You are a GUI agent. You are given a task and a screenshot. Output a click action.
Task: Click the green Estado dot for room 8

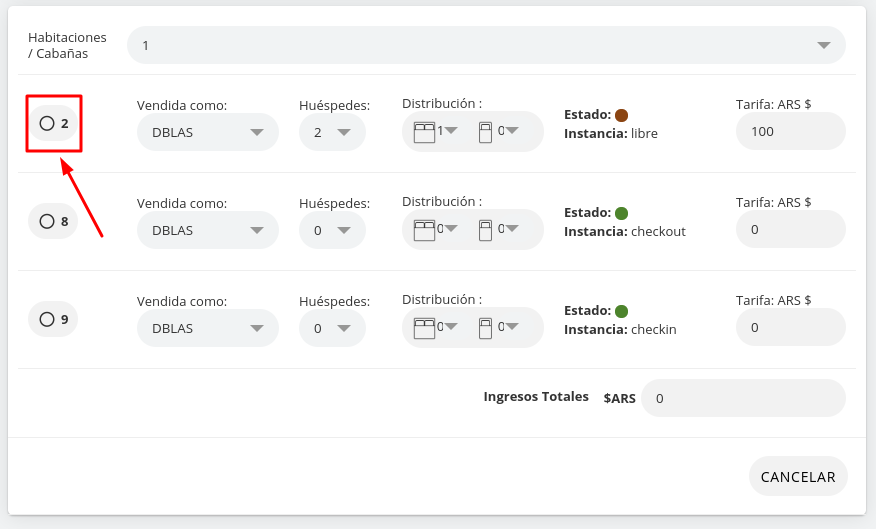621,213
